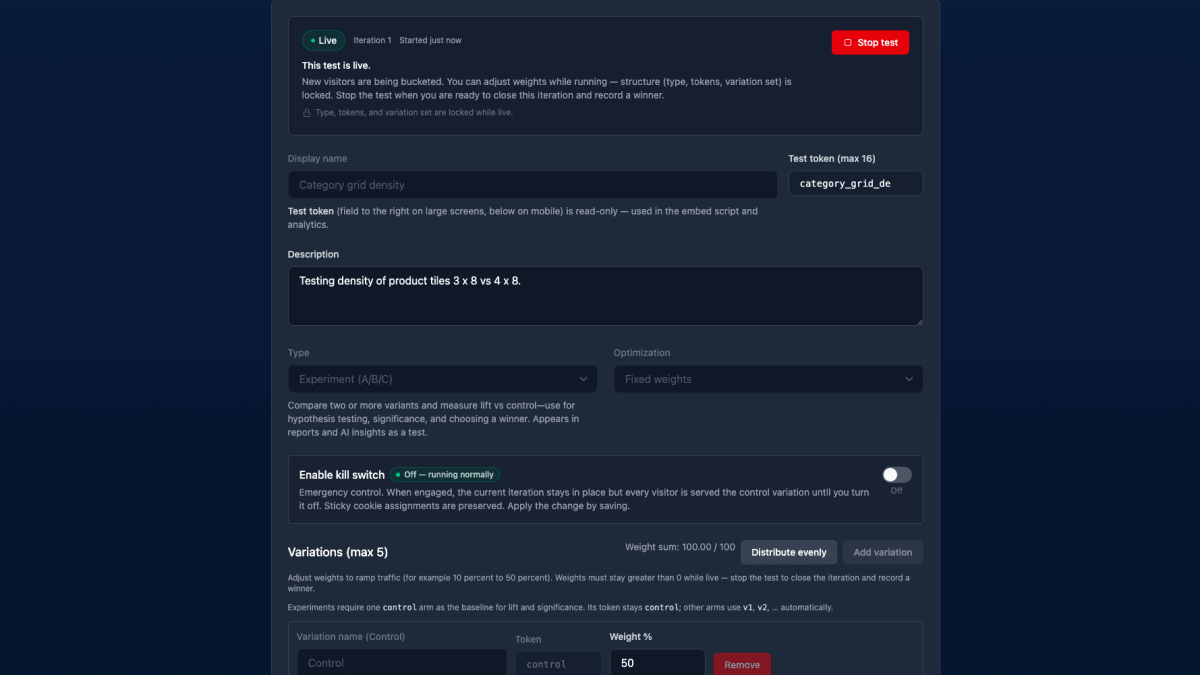Click Distribute evenly button

789,552
